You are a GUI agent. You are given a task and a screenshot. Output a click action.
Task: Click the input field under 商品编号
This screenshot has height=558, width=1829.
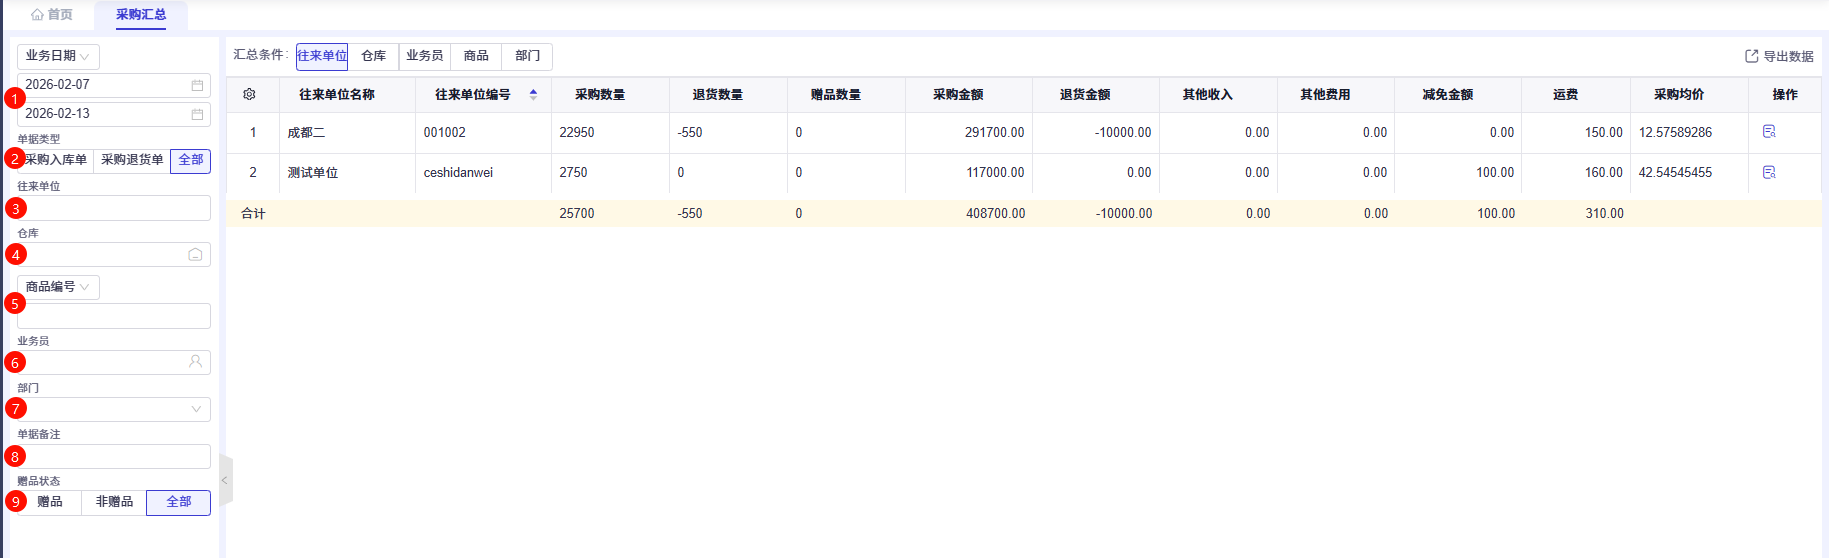click(x=114, y=316)
